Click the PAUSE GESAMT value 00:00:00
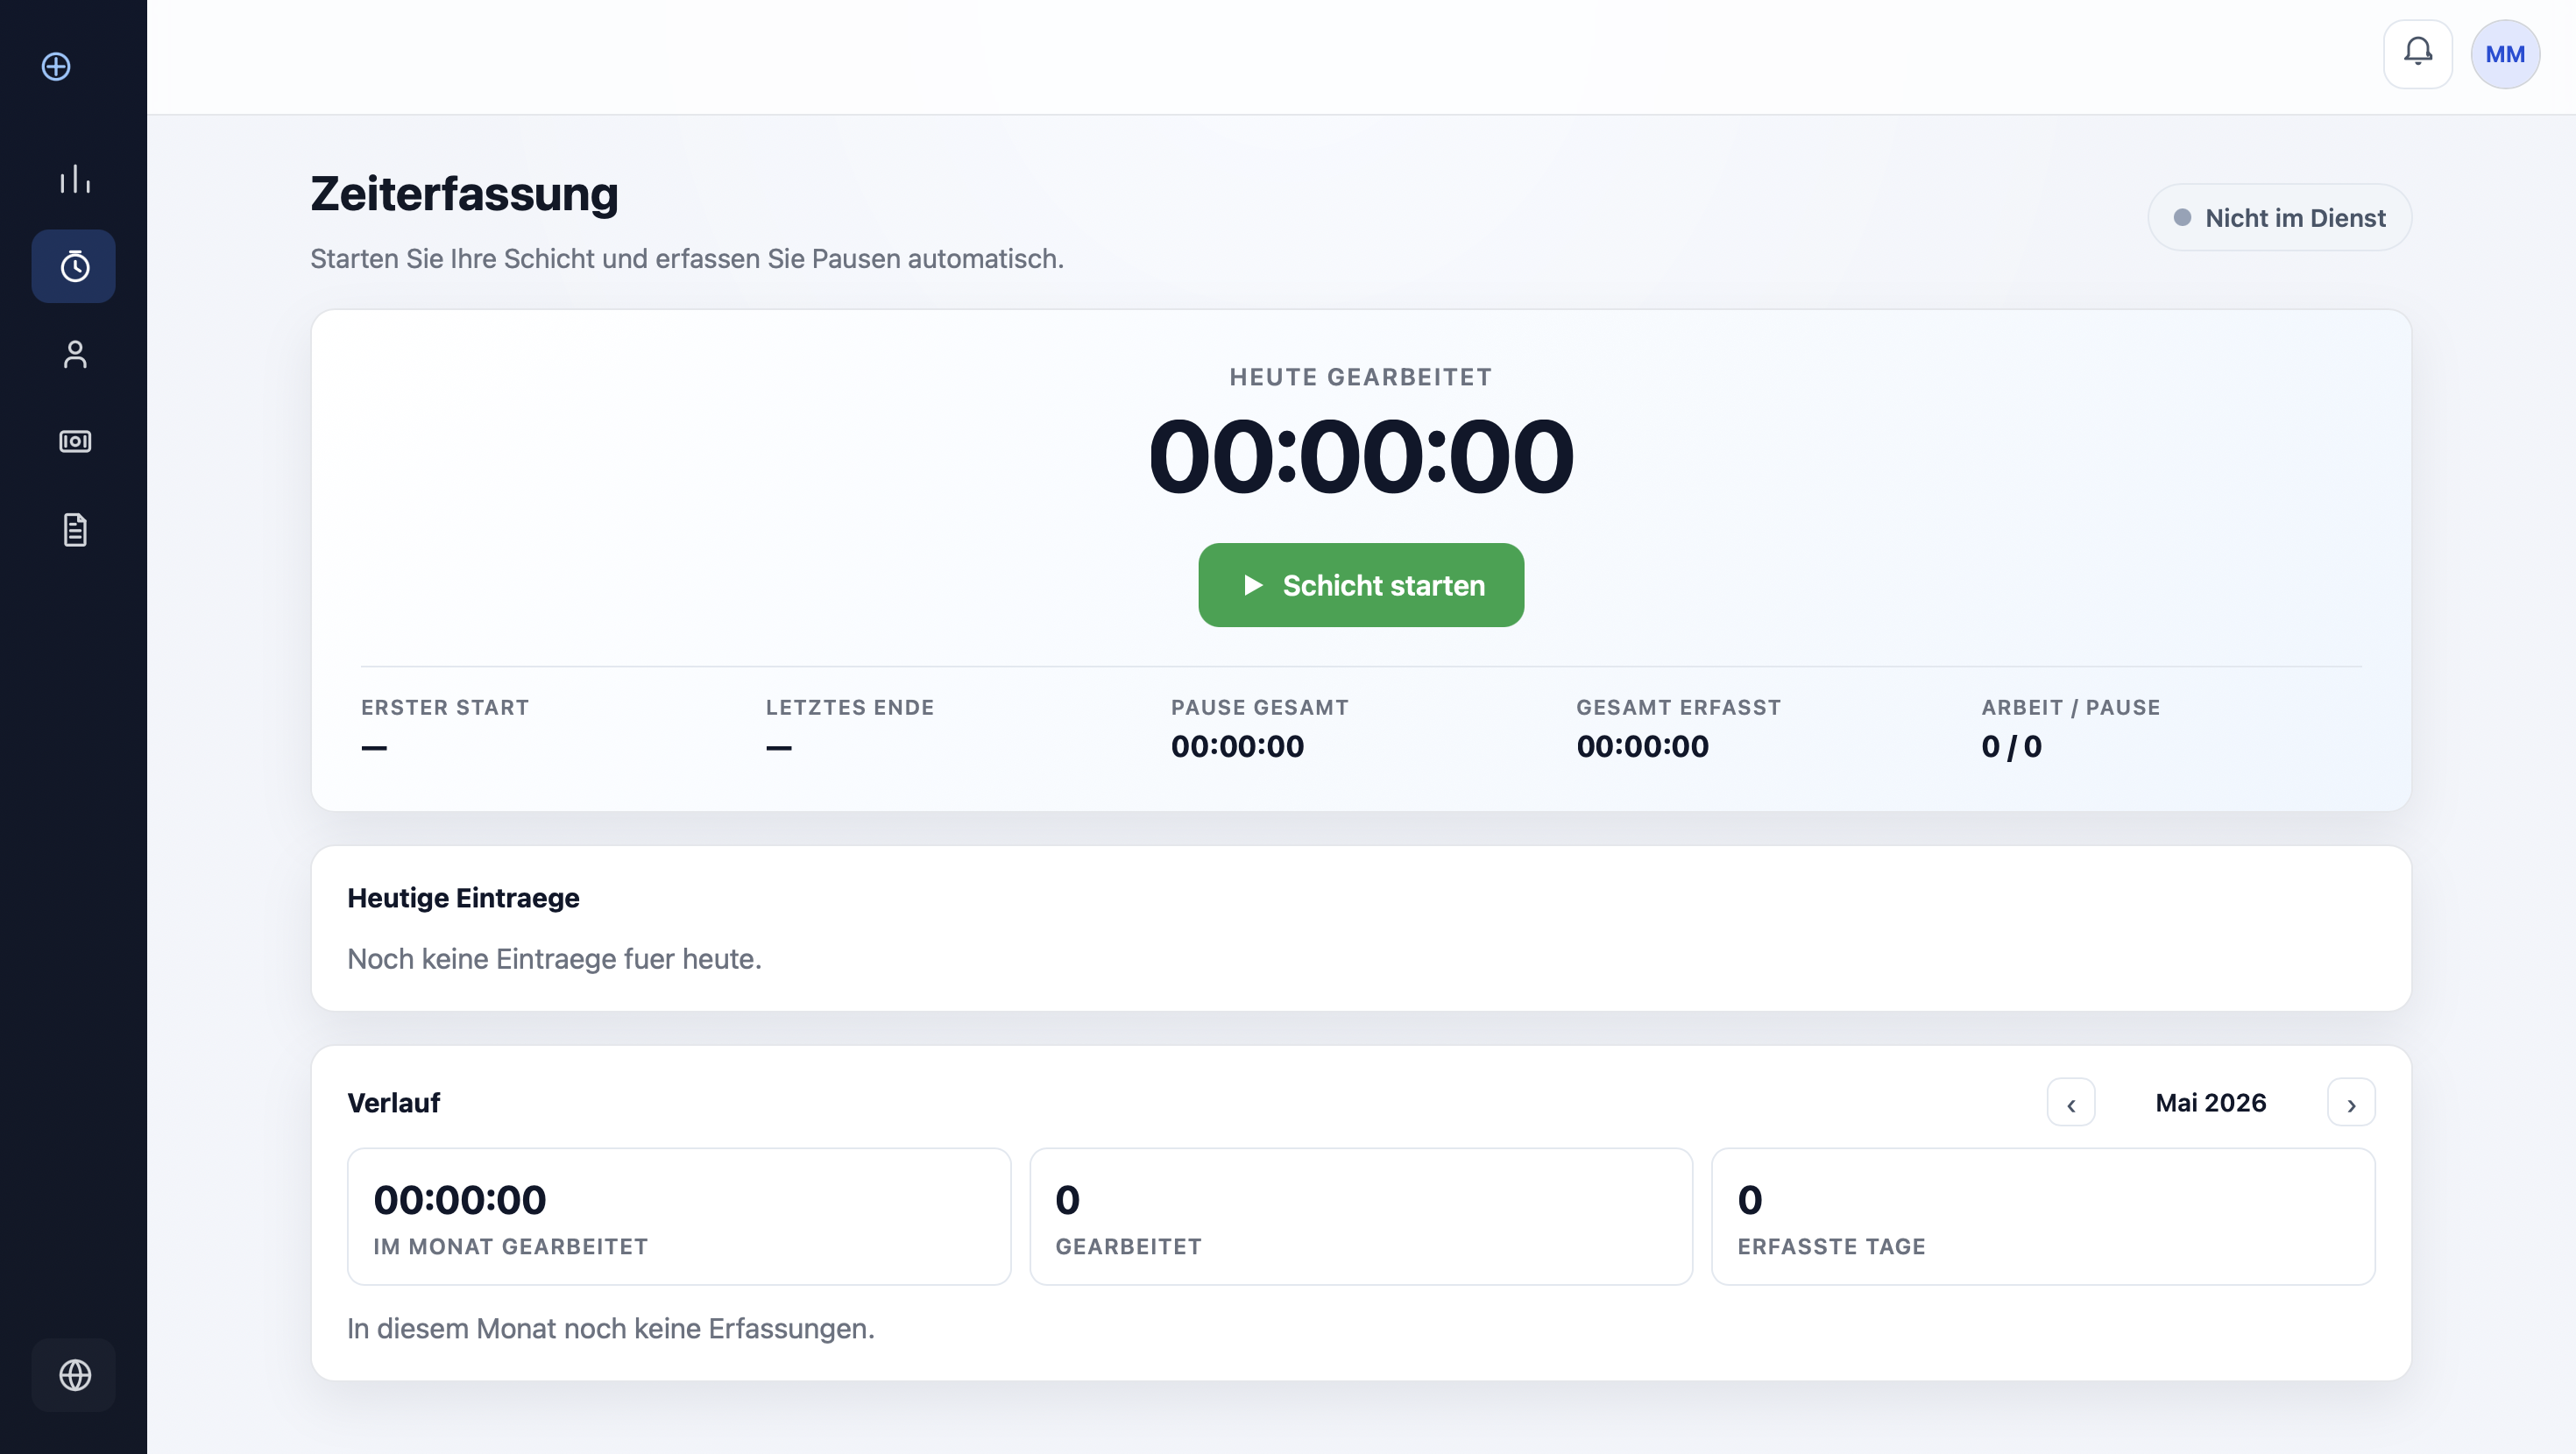2576x1454 pixels. click(x=1237, y=747)
